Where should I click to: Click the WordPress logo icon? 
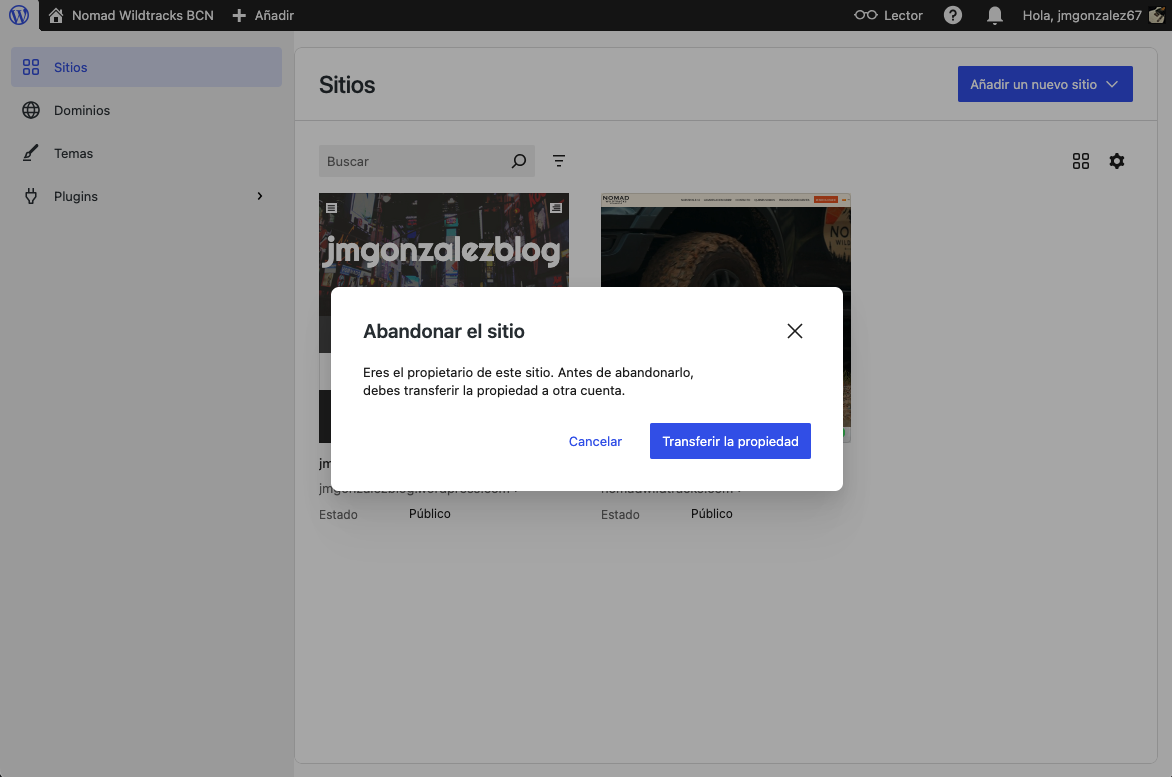[19, 15]
